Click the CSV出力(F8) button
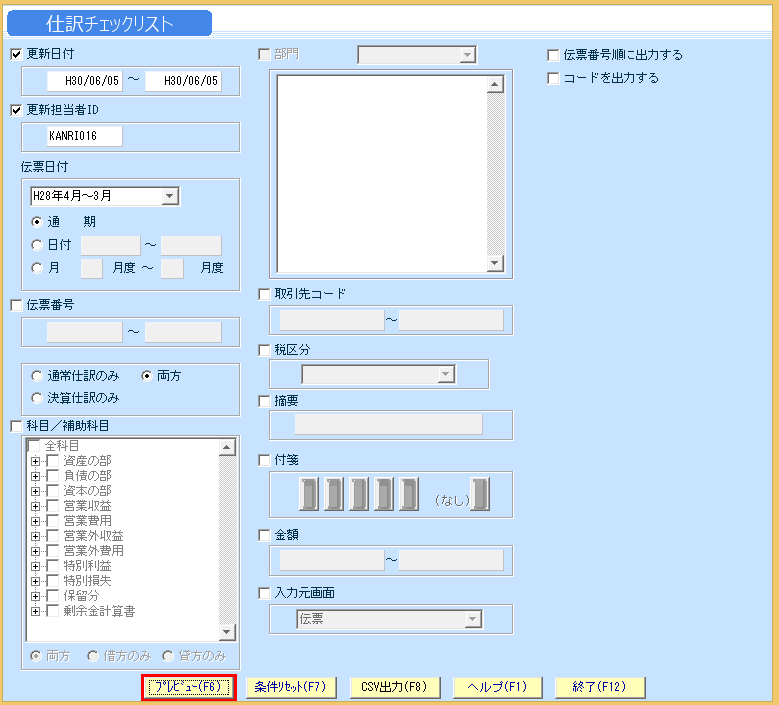This screenshot has height=705, width=779. [x=394, y=688]
